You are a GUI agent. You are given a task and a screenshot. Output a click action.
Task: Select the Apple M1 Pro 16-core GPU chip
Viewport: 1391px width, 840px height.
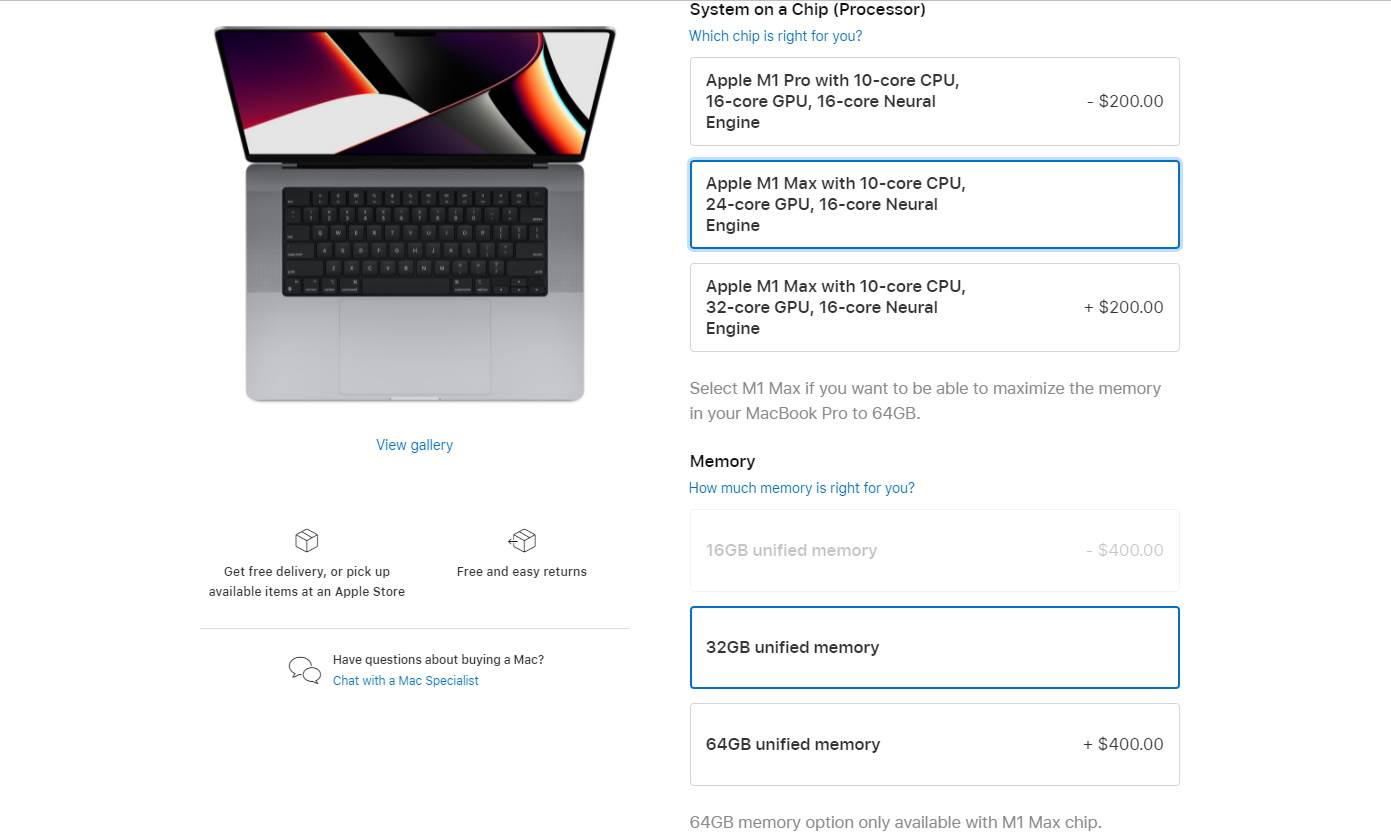(x=934, y=101)
